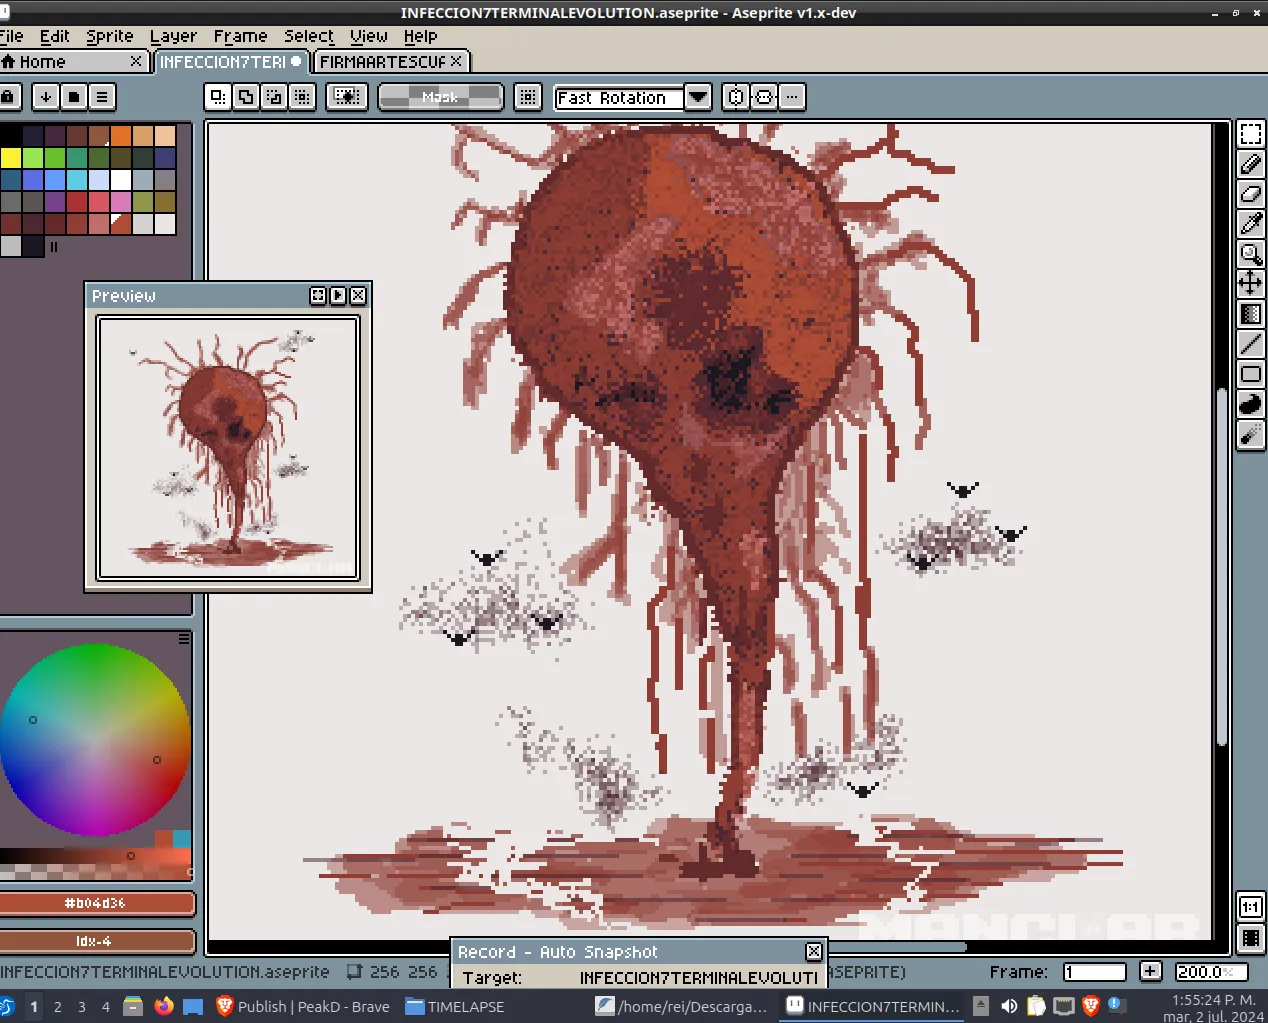Select the Eraser tool
This screenshot has width=1268, height=1023.
click(1251, 194)
